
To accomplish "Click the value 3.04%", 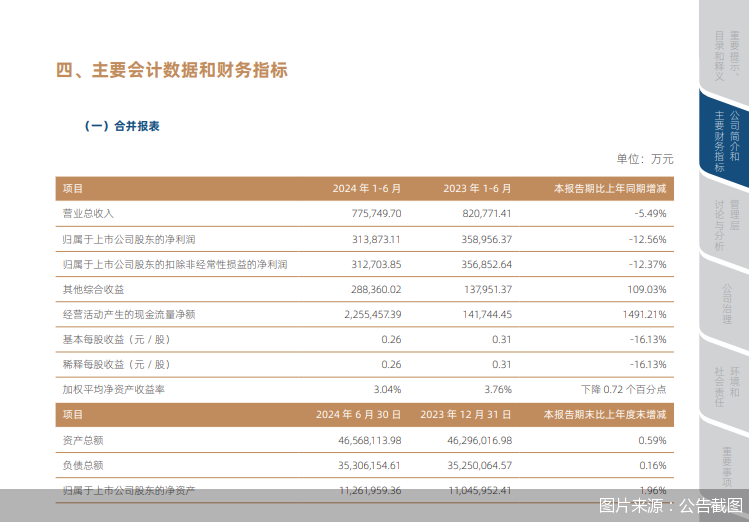I will coord(387,390).
